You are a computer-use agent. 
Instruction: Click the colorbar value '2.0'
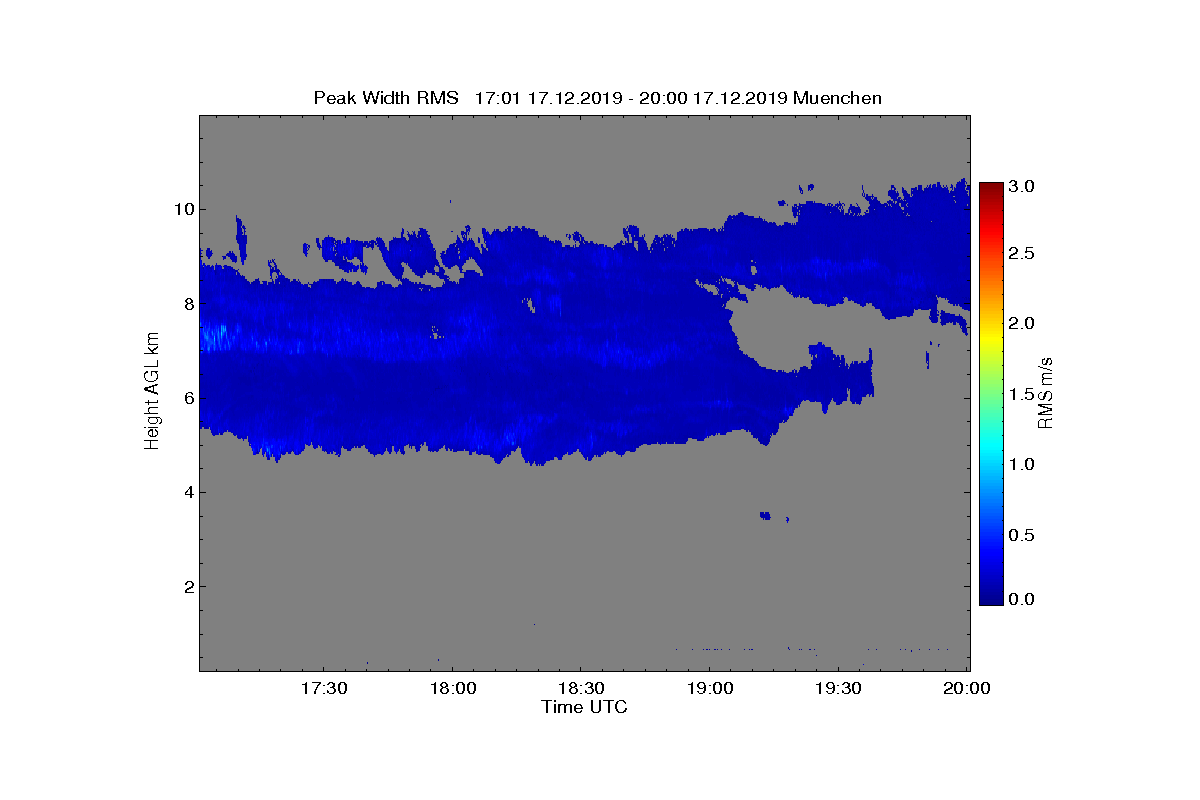pyautogui.click(x=1022, y=323)
